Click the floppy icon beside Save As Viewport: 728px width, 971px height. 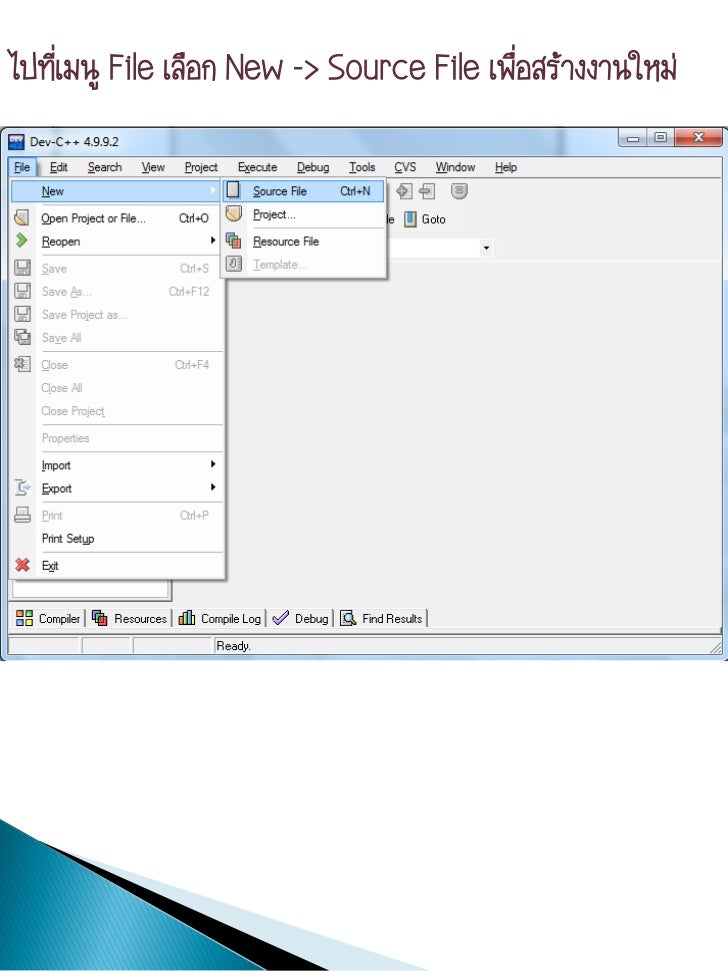pyautogui.click(x=22, y=290)
